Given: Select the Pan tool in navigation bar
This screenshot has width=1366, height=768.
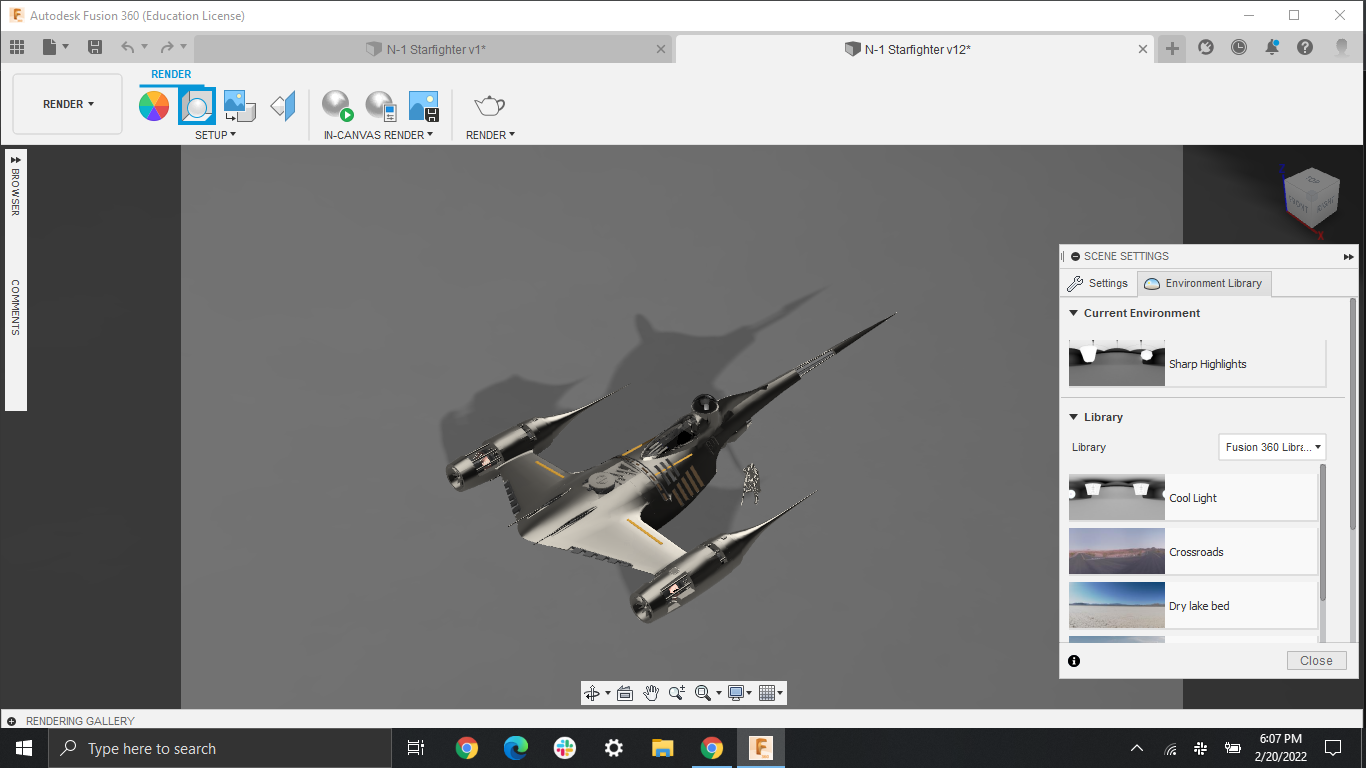Looking at the screenshot, I should [x=651, y=692].
